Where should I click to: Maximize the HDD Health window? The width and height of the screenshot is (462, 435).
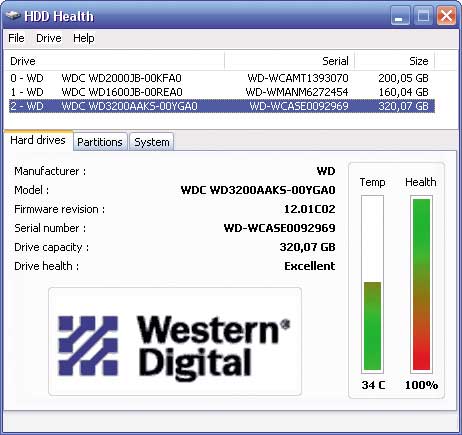423,16
